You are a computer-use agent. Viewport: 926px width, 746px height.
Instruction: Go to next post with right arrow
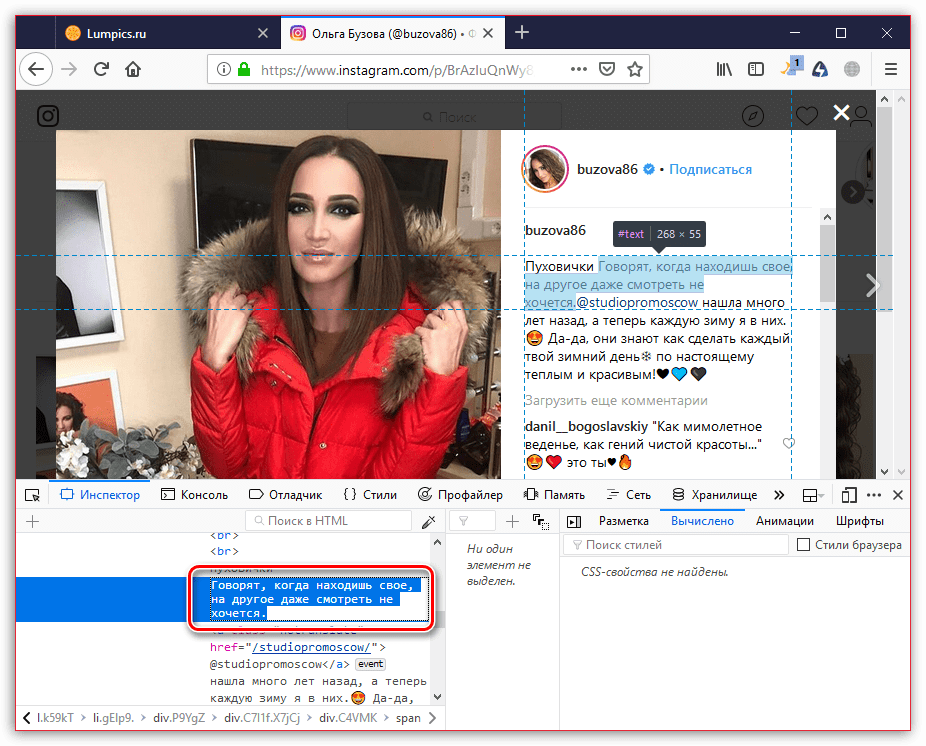click(872, 286)
